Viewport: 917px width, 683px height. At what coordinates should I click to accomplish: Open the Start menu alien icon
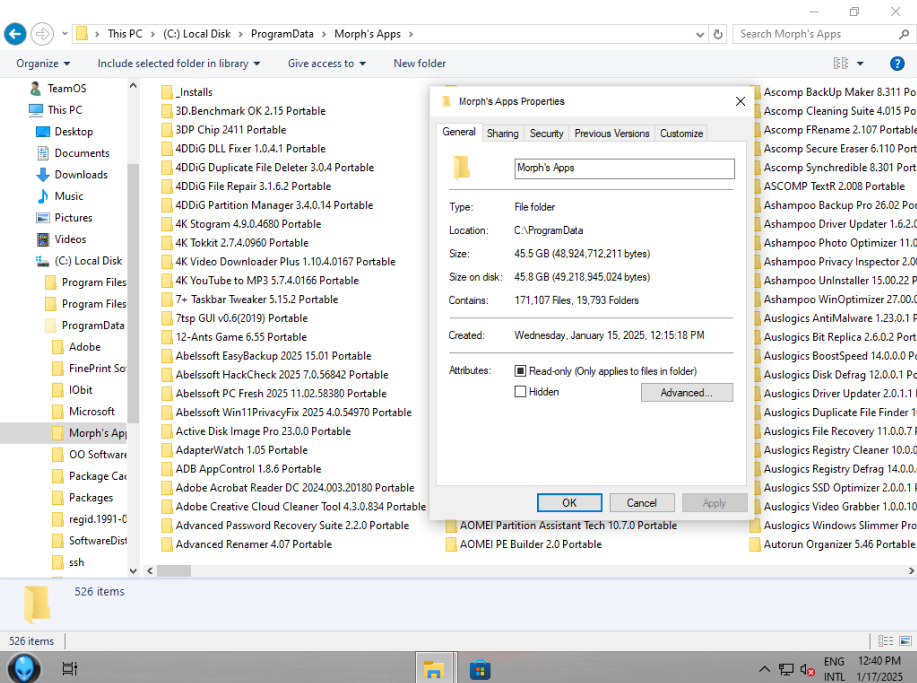click(x=23, y=668)
